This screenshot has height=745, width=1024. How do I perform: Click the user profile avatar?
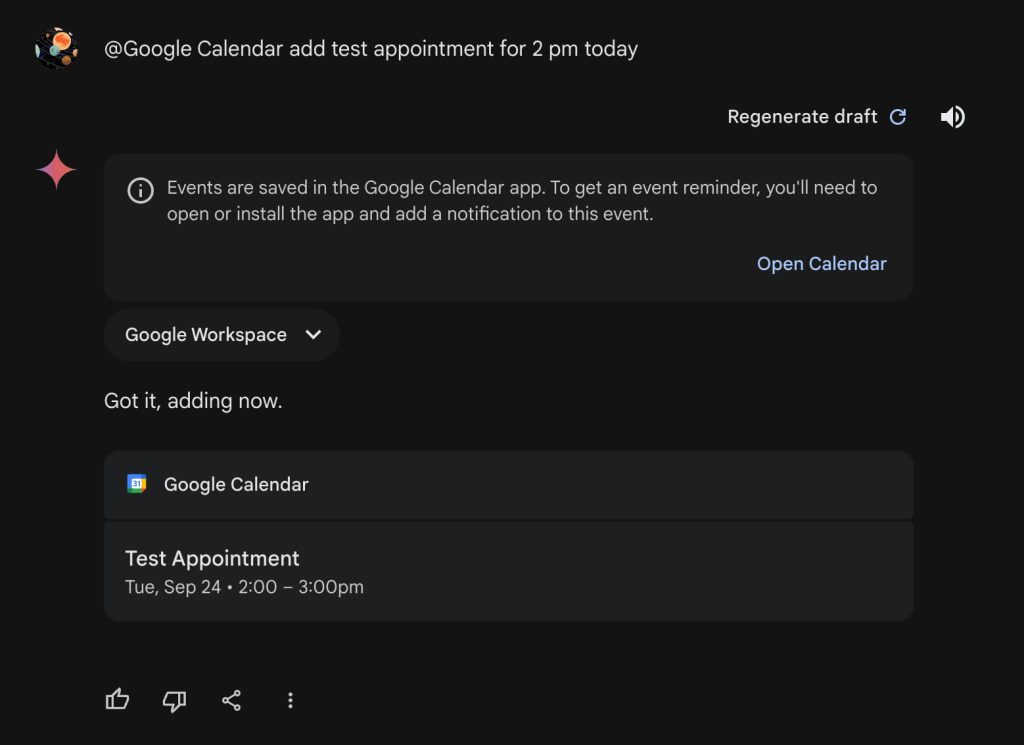tap(56, 48)
